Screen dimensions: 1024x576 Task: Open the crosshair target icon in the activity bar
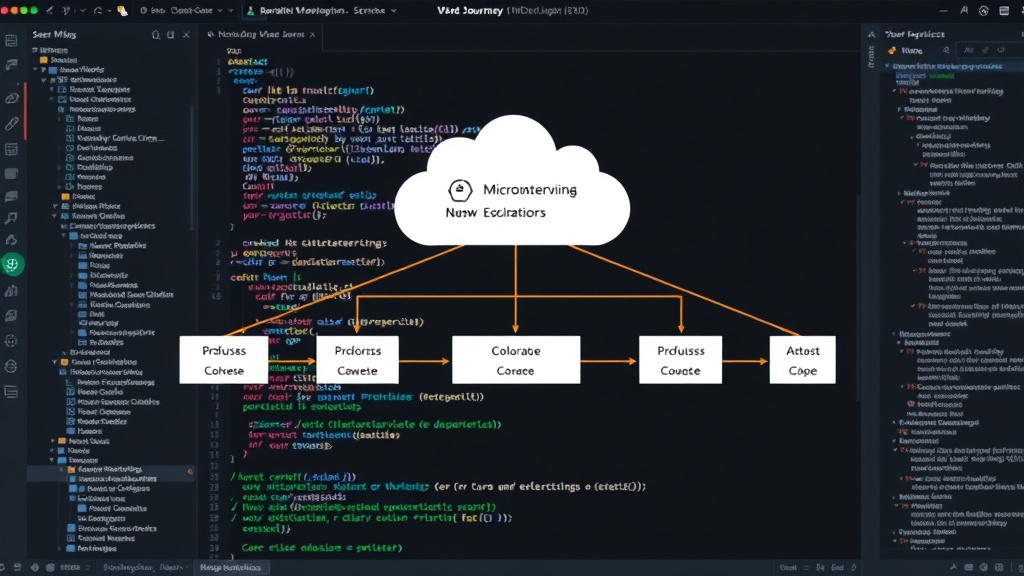tap(11, 340)
